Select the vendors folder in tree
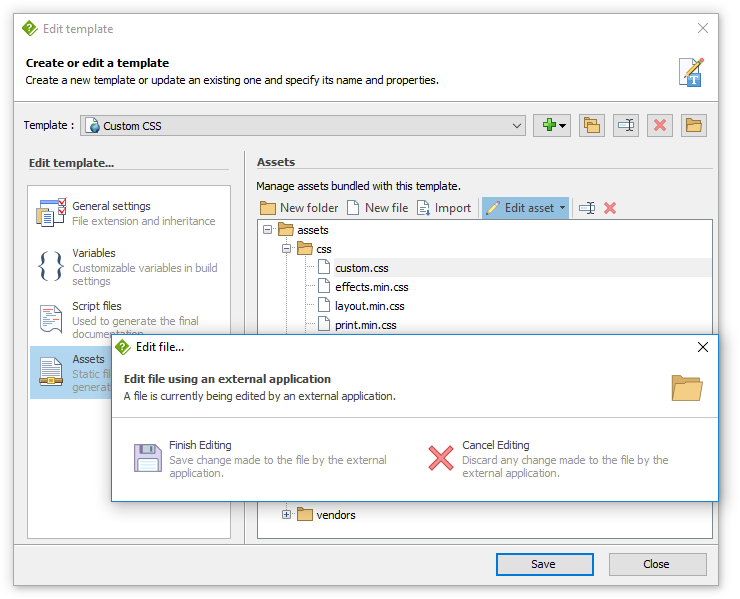This screenshot has width=740, height=599. click(336, 515)
